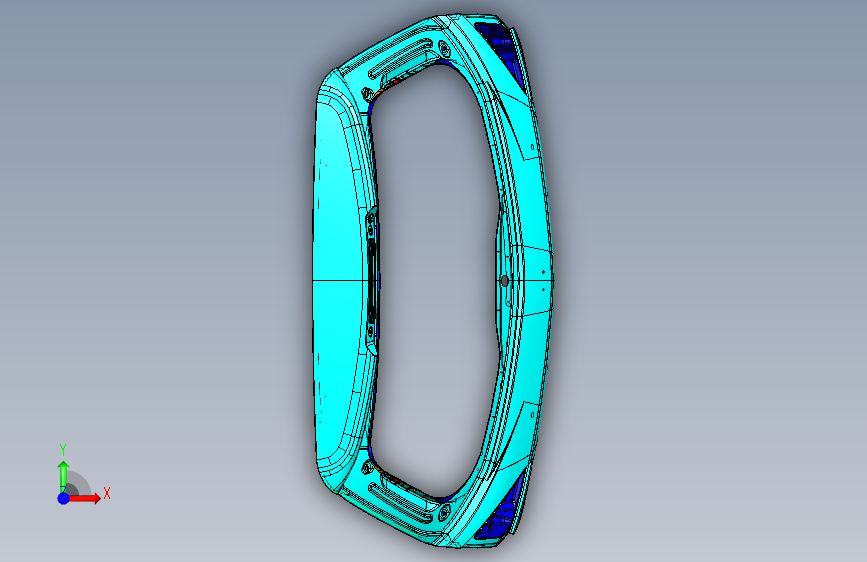Click the blue Z axis ball of triad
Screen dimensions: 867x562
click(x=63, y=498)
